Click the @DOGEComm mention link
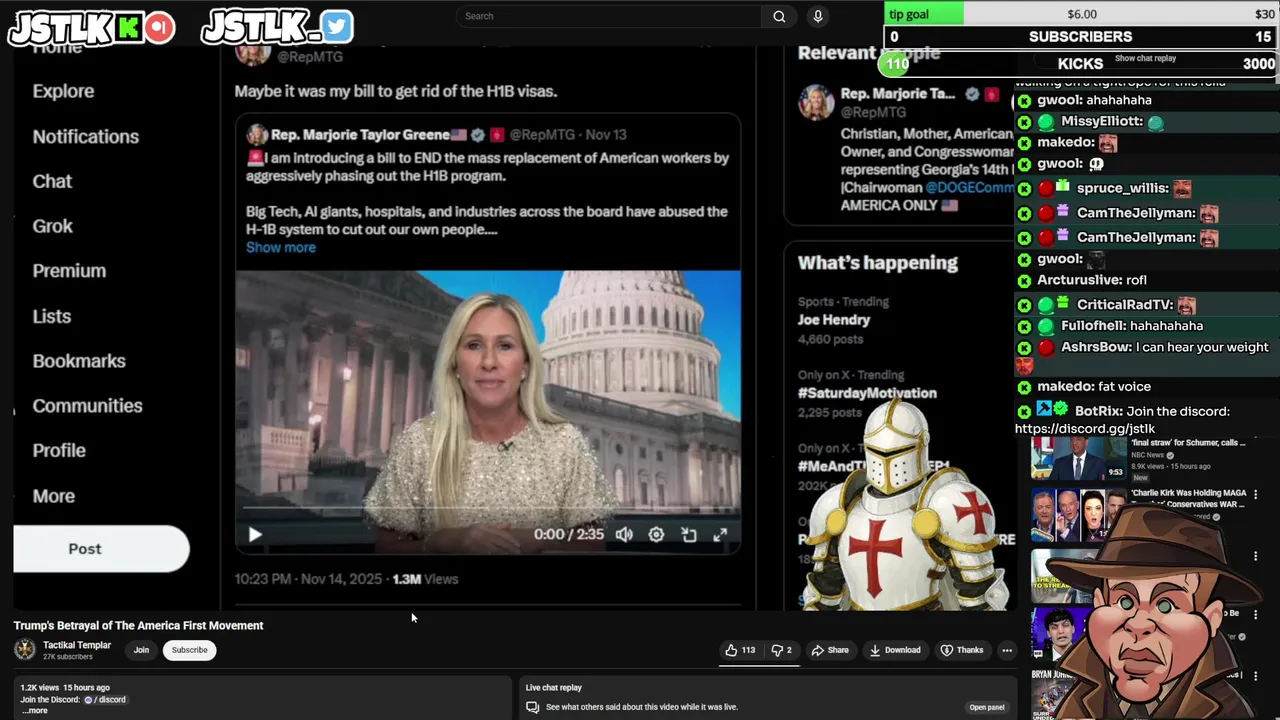The image size is (1280, 720). (969, 187)
